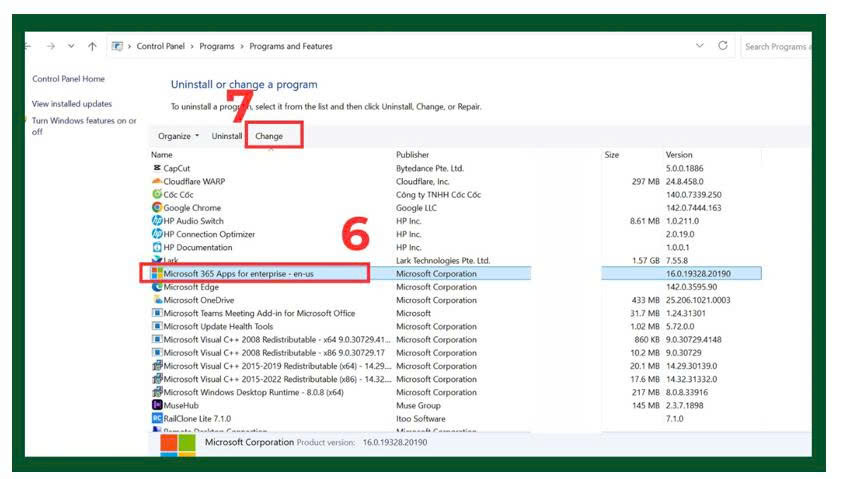The image size is (845, 479).
Task: Click the 860 KB size cell
Action: point(647,339)
